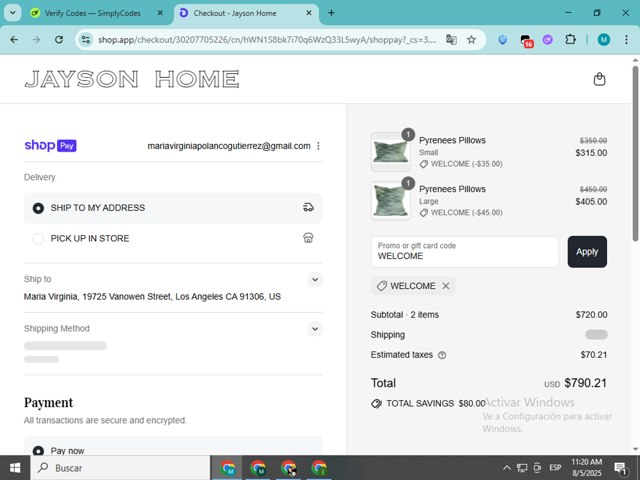Open a new browser tab
The image size is (640, 480).
click(331, 13)
